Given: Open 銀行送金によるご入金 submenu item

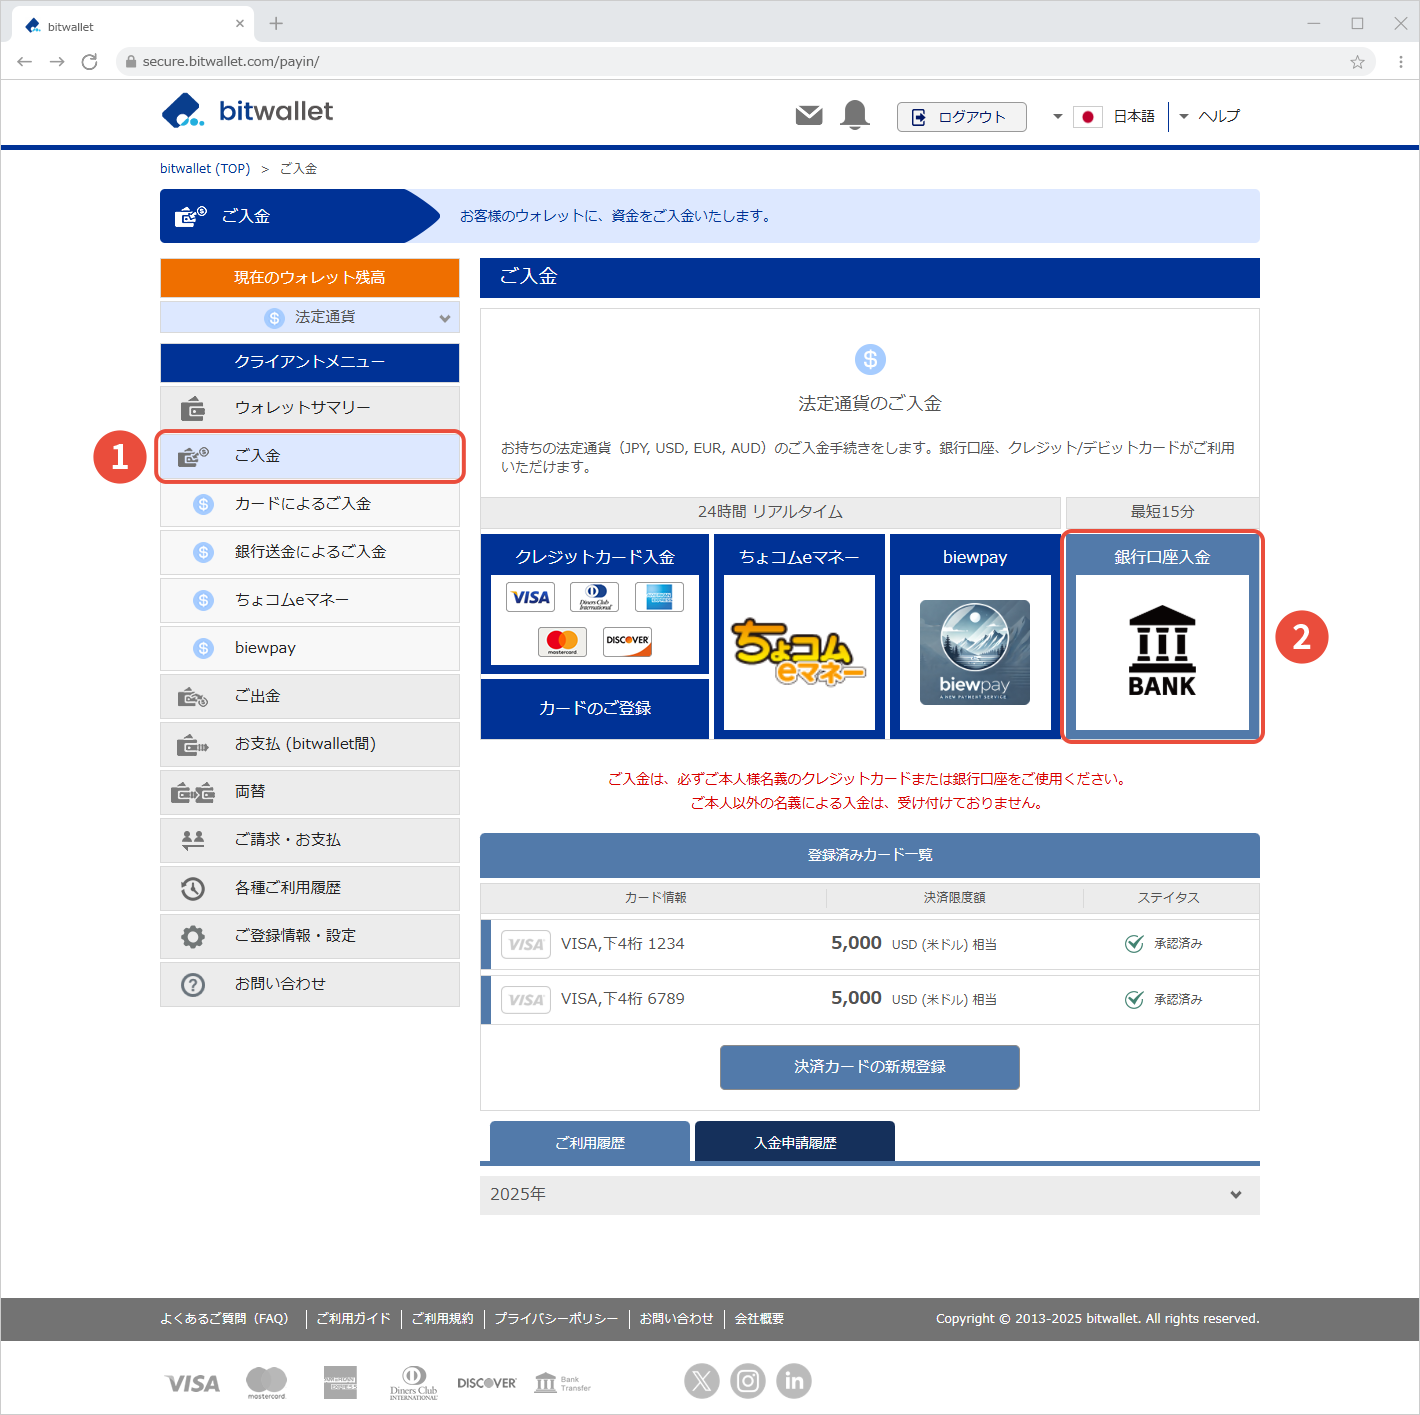Looking at the screenshot, I should click(310, 552).
